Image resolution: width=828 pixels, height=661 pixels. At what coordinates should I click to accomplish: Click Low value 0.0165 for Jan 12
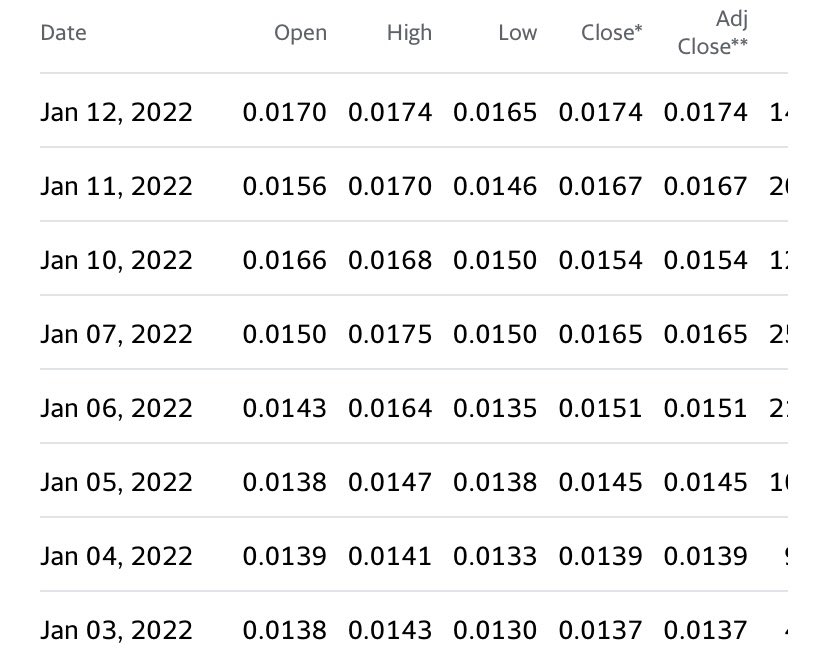[495, 112]
